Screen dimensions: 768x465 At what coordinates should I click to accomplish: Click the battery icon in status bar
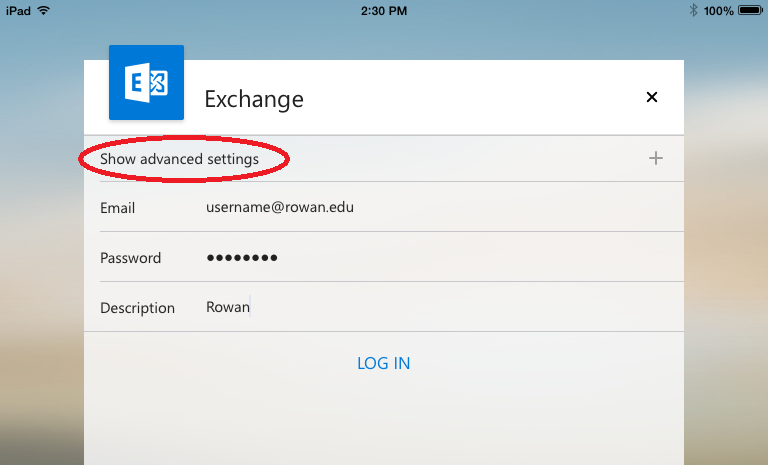750,10
